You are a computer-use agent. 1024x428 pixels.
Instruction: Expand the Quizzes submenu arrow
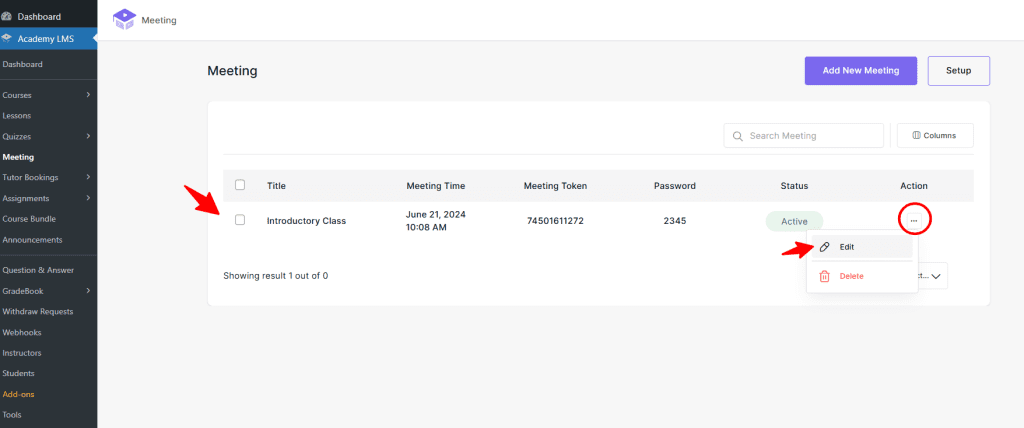(x=88, y=136)
